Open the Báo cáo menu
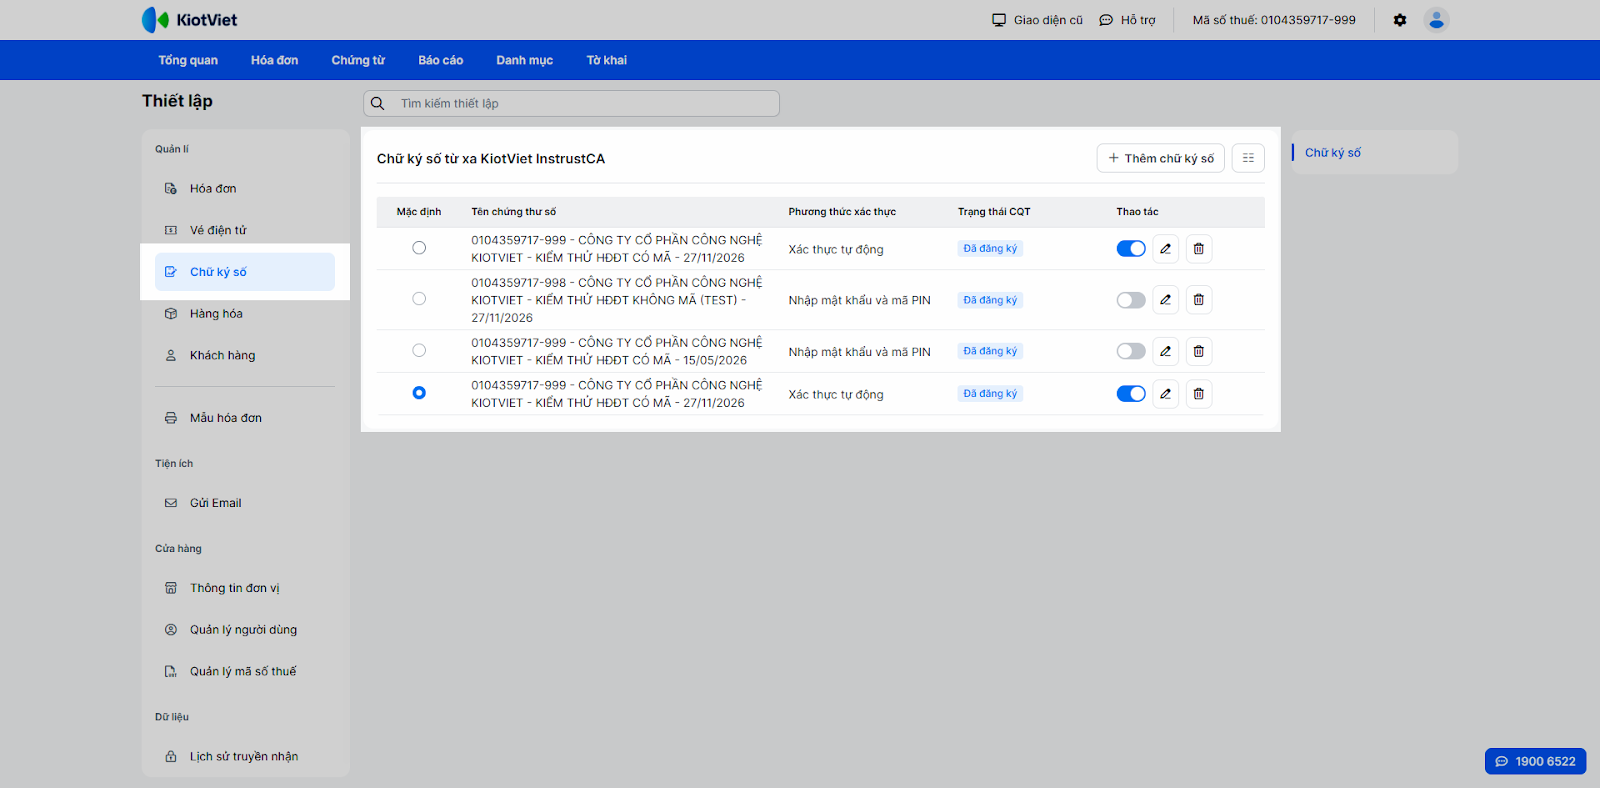The image size is (1600, 788). [x=441, y=60]
